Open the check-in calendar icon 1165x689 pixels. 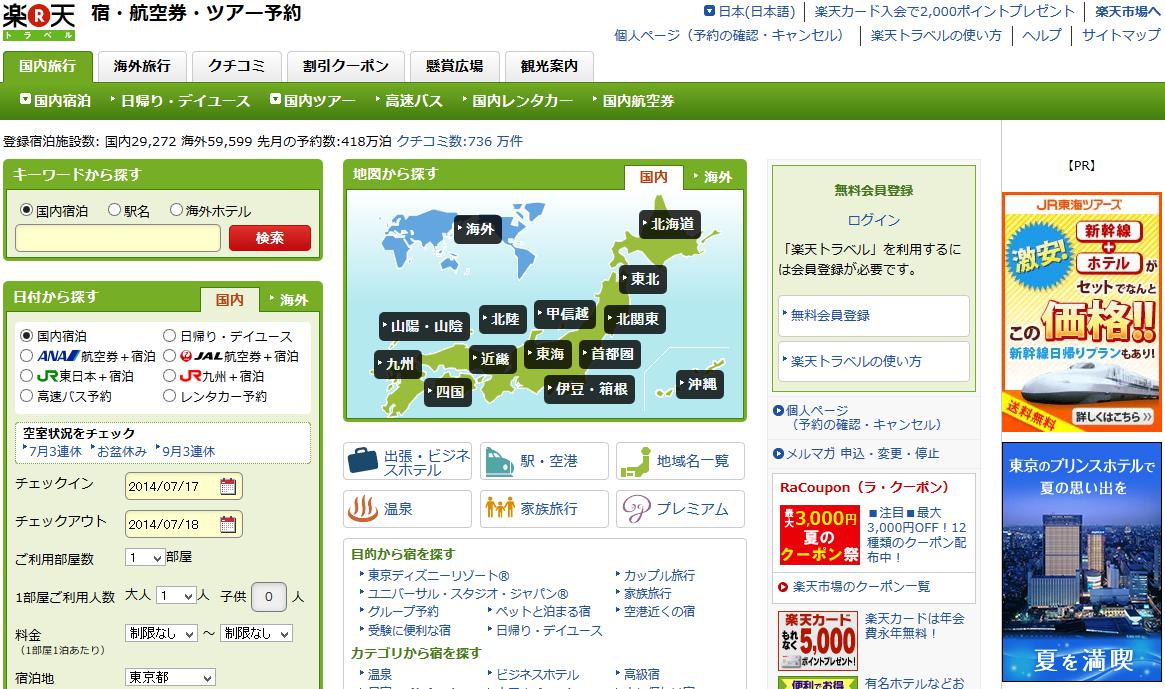(228, 487)
